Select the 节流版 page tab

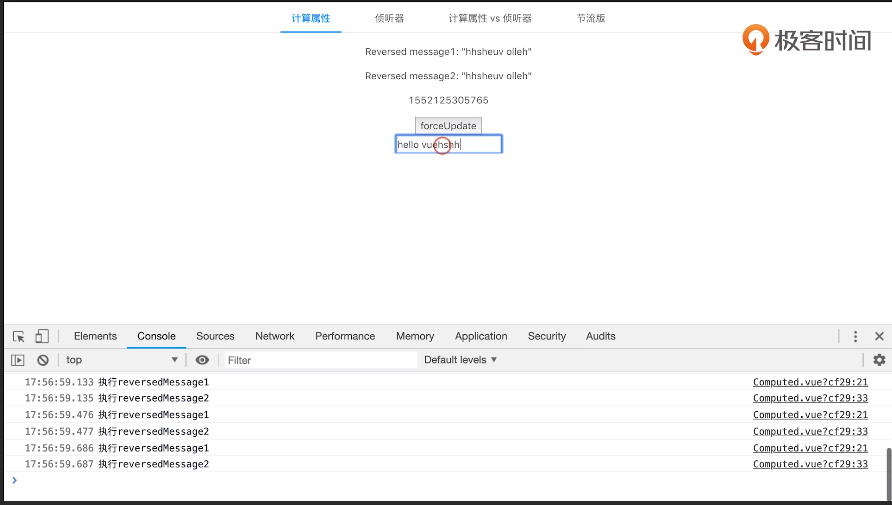(590, 18)
